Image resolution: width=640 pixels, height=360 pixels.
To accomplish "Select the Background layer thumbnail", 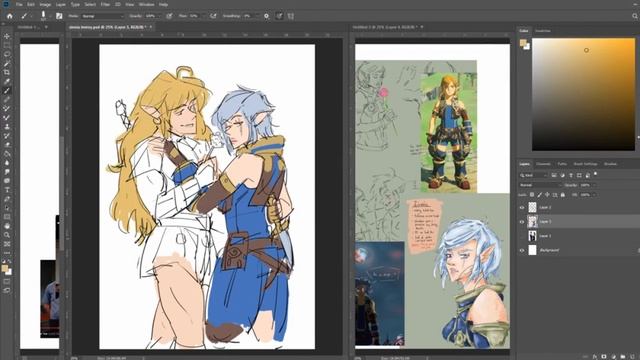I will [x=532, y=250].
